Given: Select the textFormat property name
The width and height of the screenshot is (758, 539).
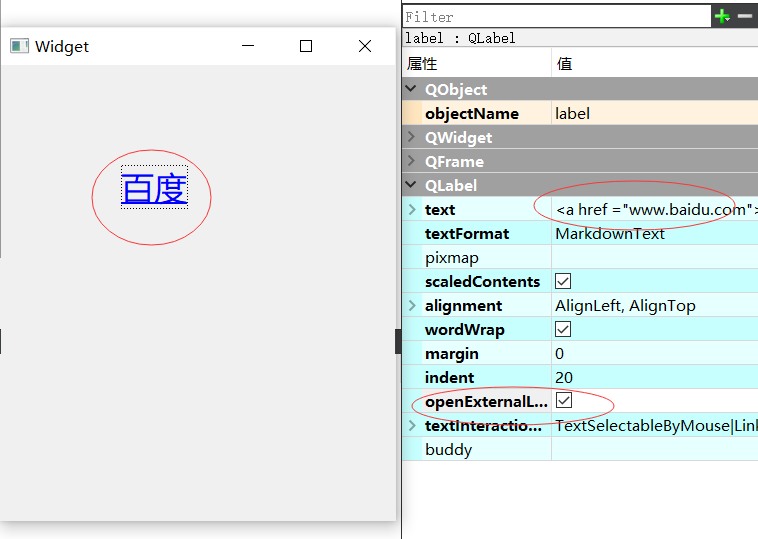Looking at the screenshot, I should (467, 233).
